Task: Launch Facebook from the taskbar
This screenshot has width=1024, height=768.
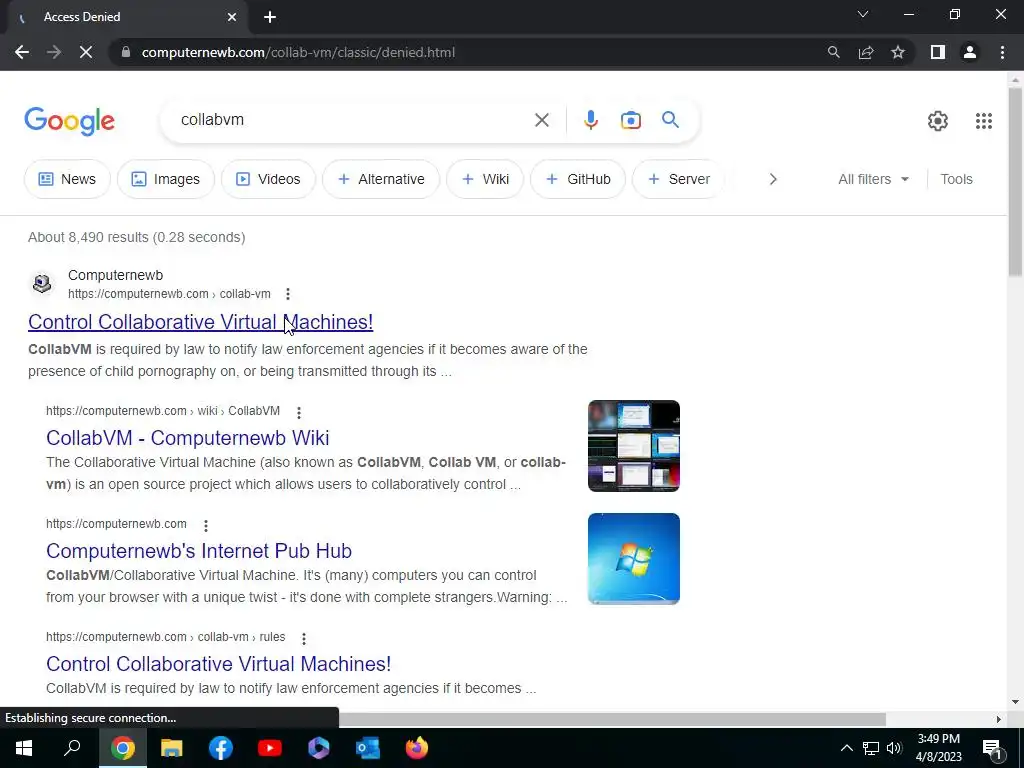Action: 221,748
